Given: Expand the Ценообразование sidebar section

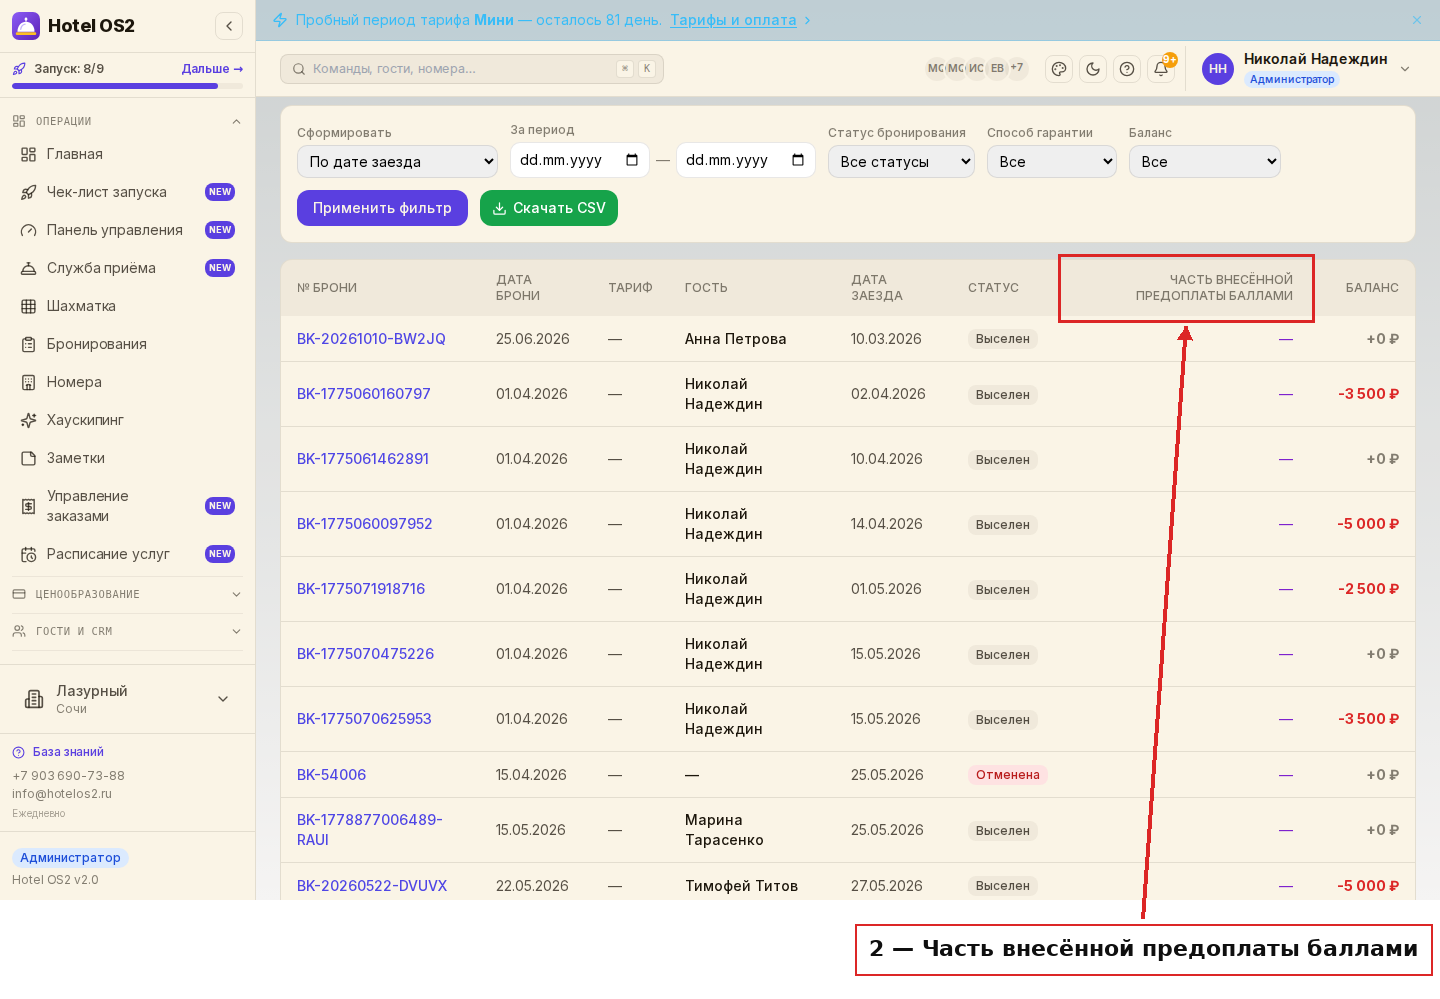Looking at the screenshot, I should point(127,594).
